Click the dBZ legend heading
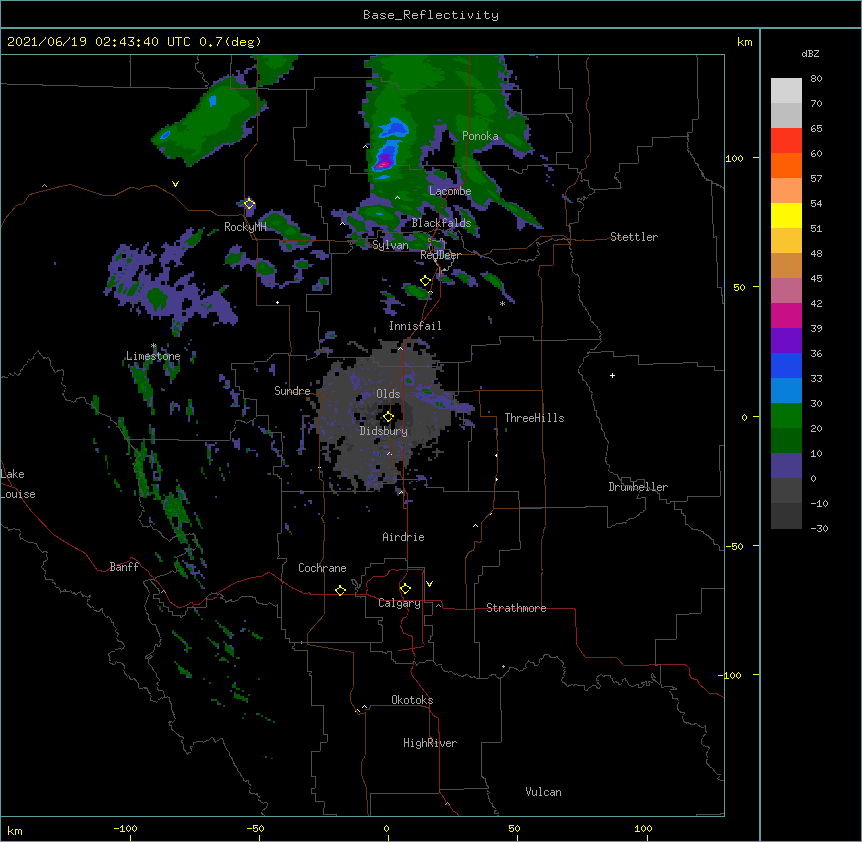862x842 pixels. point(810,53)
